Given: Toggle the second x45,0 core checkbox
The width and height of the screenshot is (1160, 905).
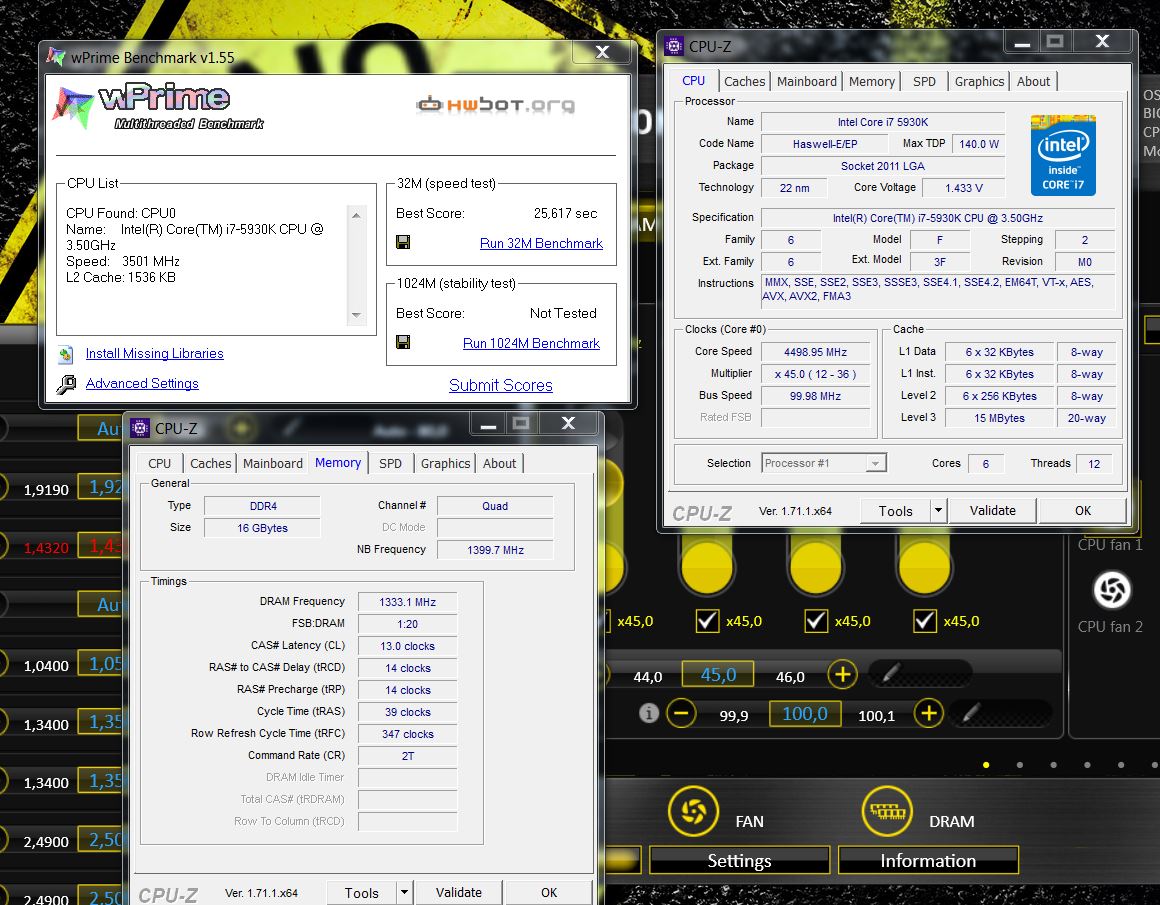Looking at the screenshot, I should coord(707,621).
